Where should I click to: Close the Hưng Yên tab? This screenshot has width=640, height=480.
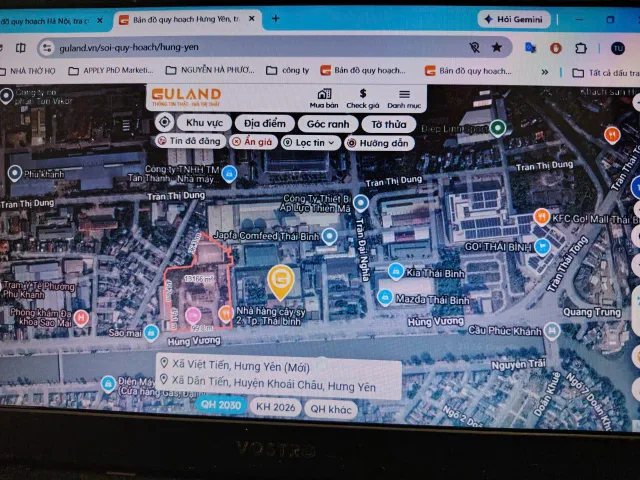click(x=252, y=19)
